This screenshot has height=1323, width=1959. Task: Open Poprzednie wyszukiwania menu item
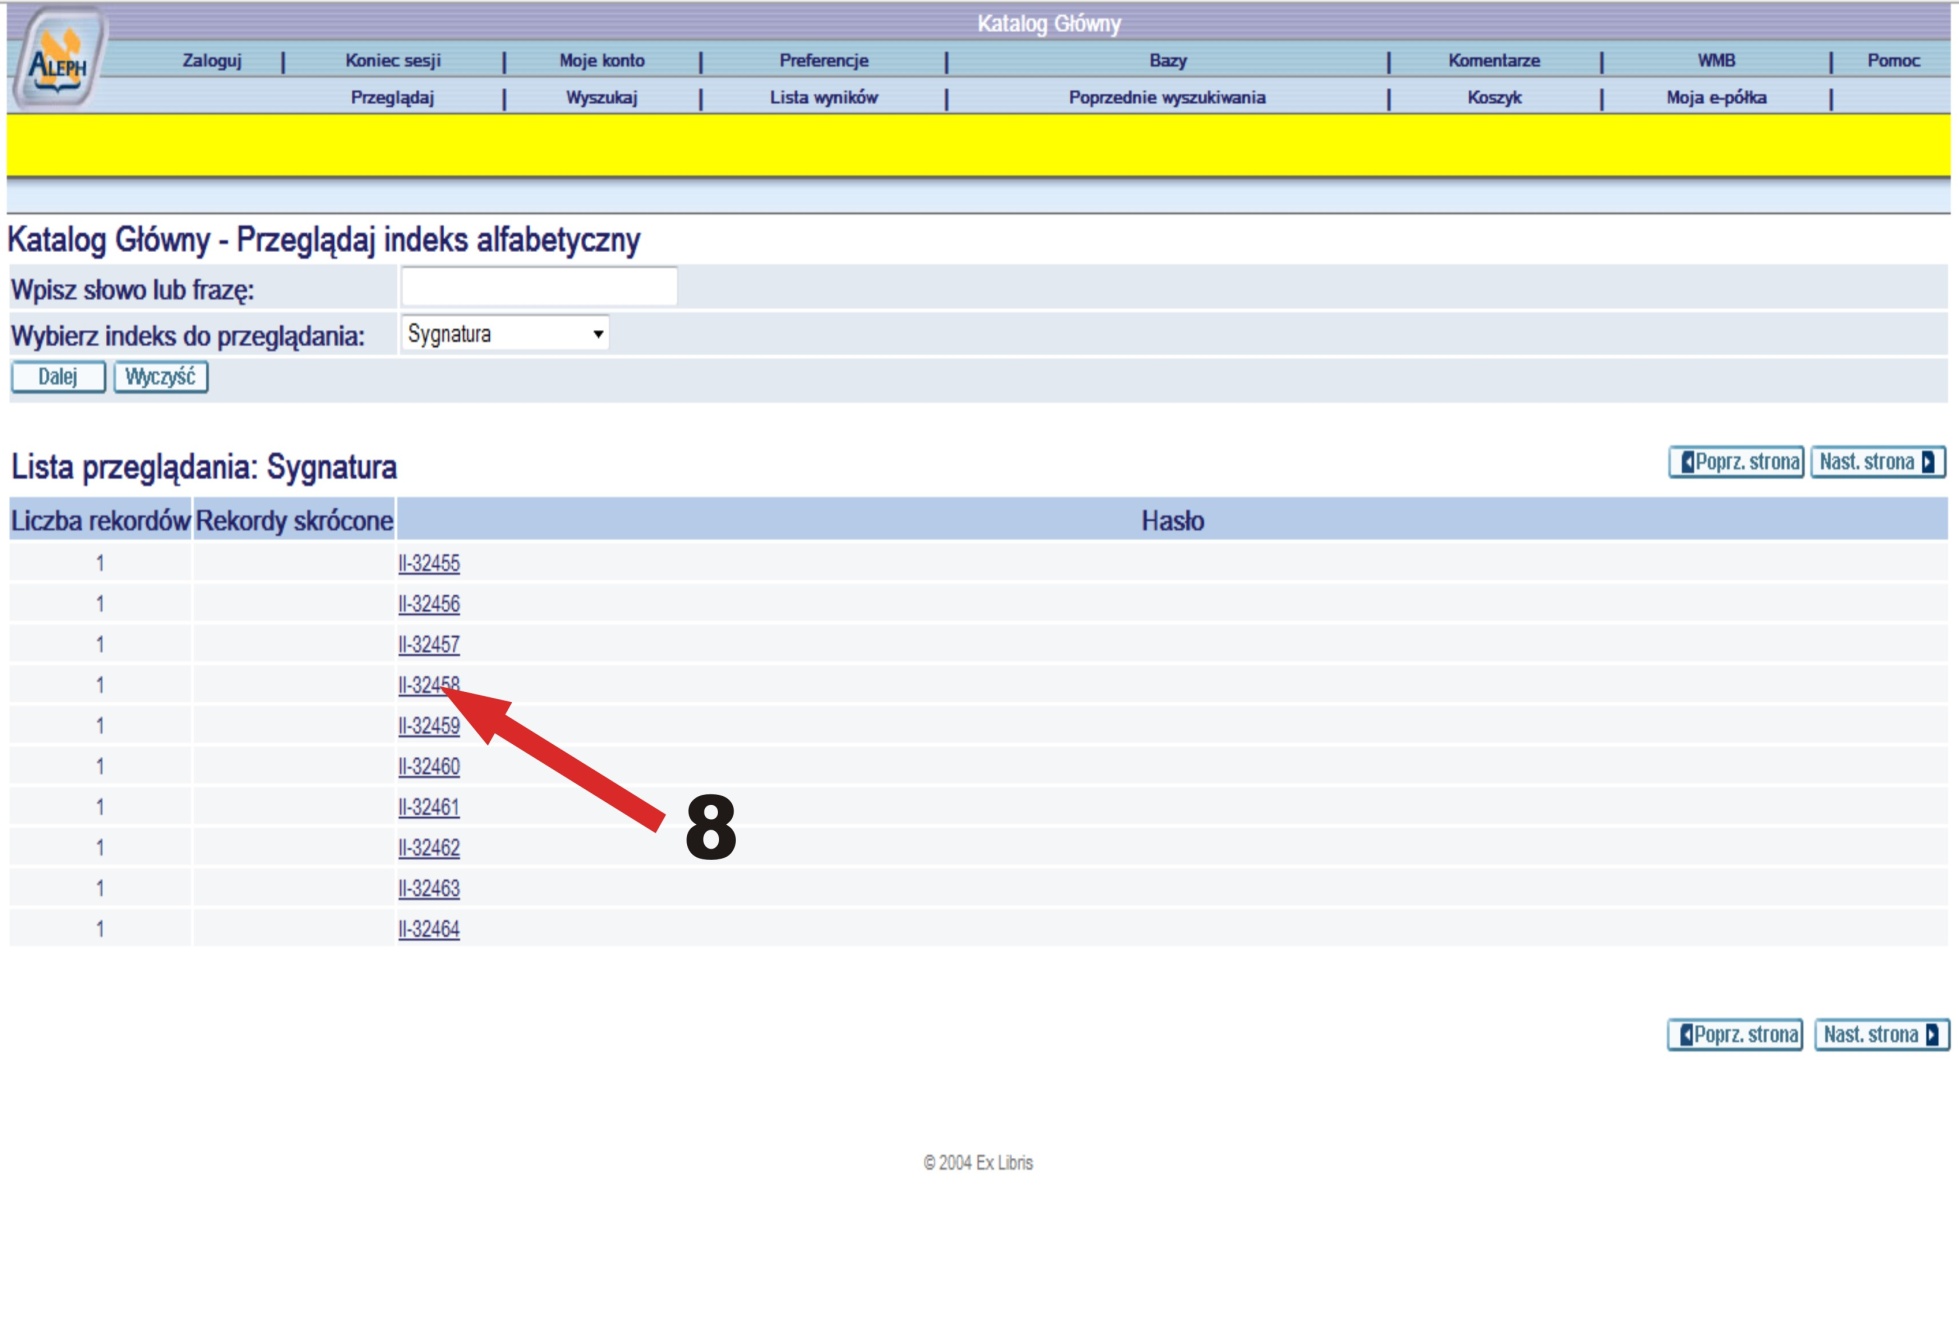[1167, 98]
